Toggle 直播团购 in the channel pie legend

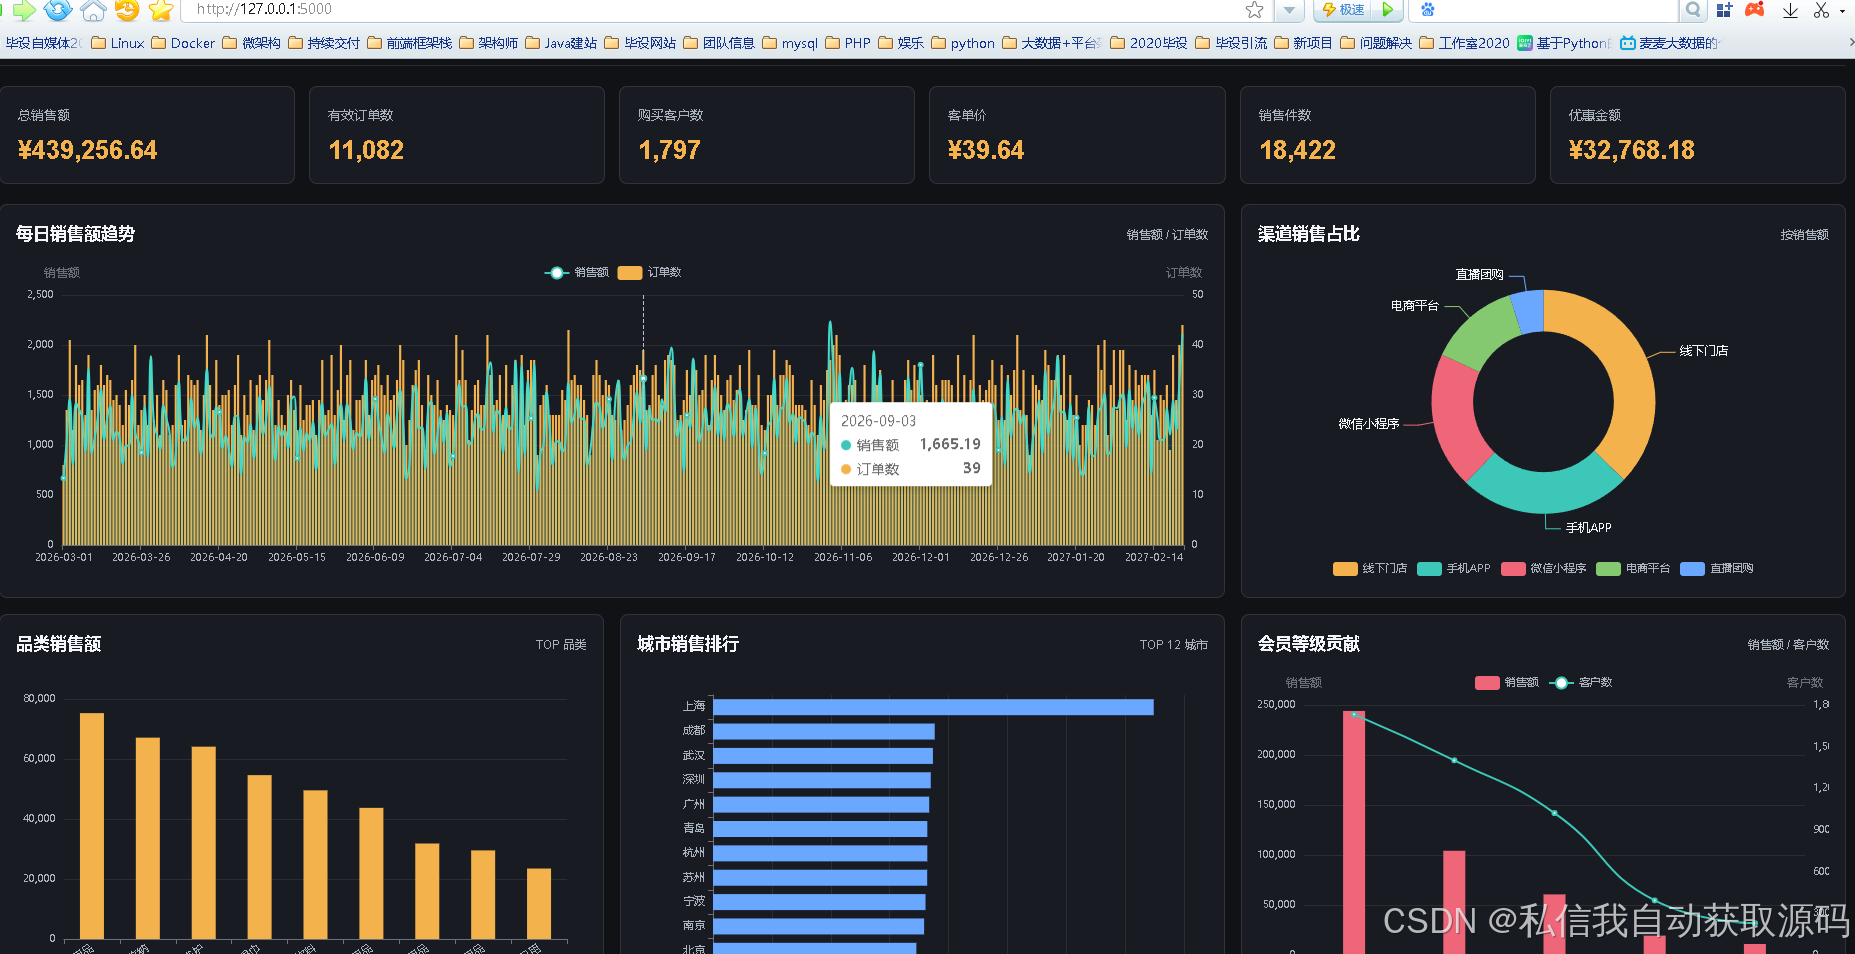1717,568
